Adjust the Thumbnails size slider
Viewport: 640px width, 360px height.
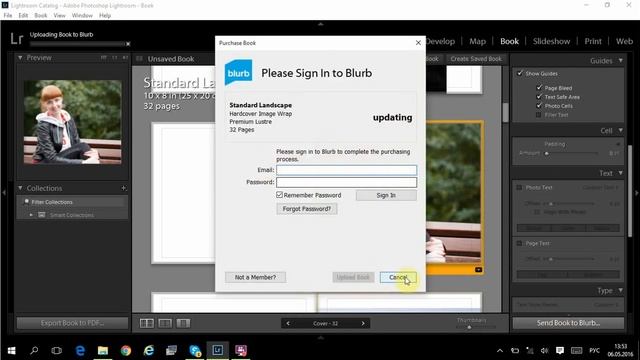coord(469,327)
